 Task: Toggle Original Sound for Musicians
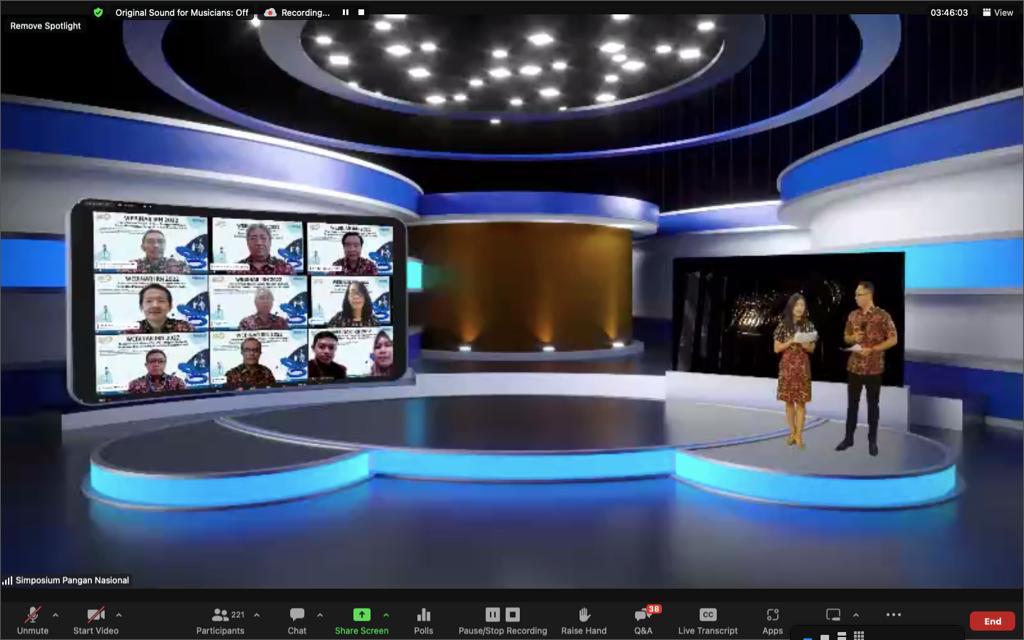181,13
